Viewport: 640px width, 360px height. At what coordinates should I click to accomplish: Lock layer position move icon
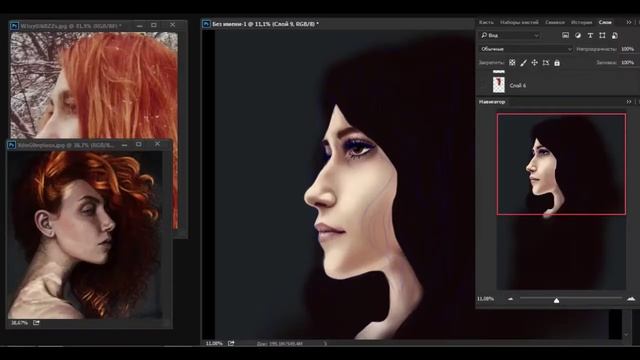pos(534,62)
